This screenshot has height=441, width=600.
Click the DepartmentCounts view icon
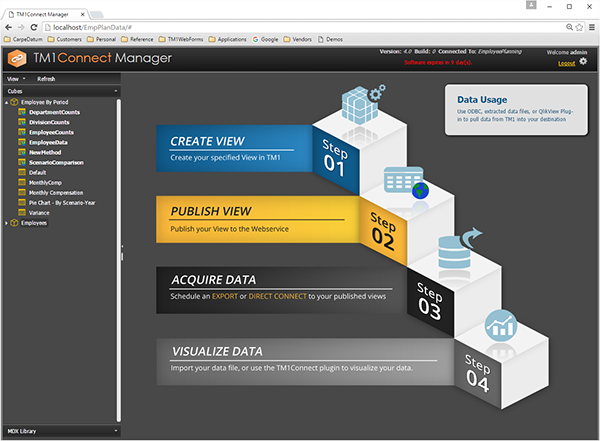pos(22,112)
